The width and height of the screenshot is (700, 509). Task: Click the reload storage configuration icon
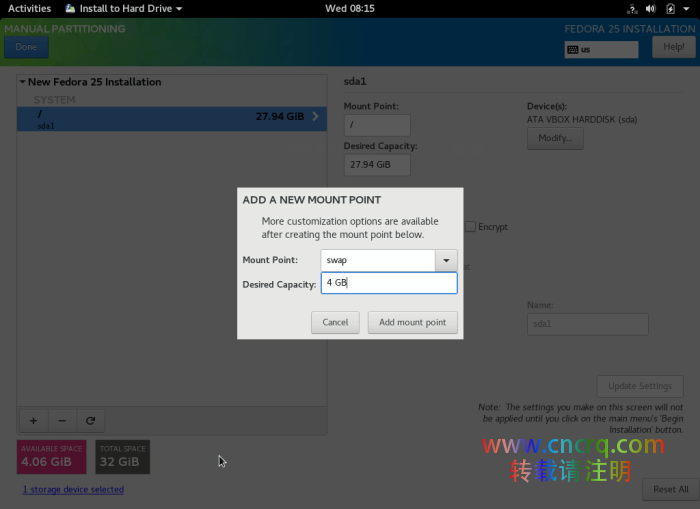click(x=91, y=421)
